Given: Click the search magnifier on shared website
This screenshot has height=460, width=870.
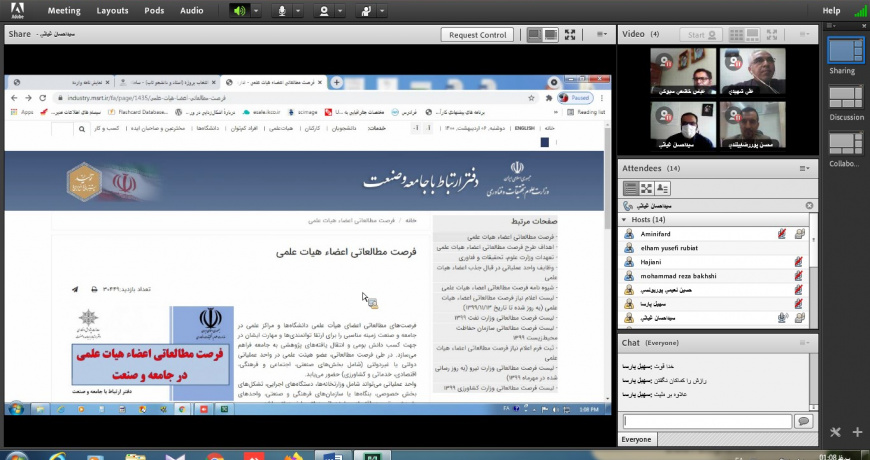Looking at the screenshot, I should click(82, 129).
